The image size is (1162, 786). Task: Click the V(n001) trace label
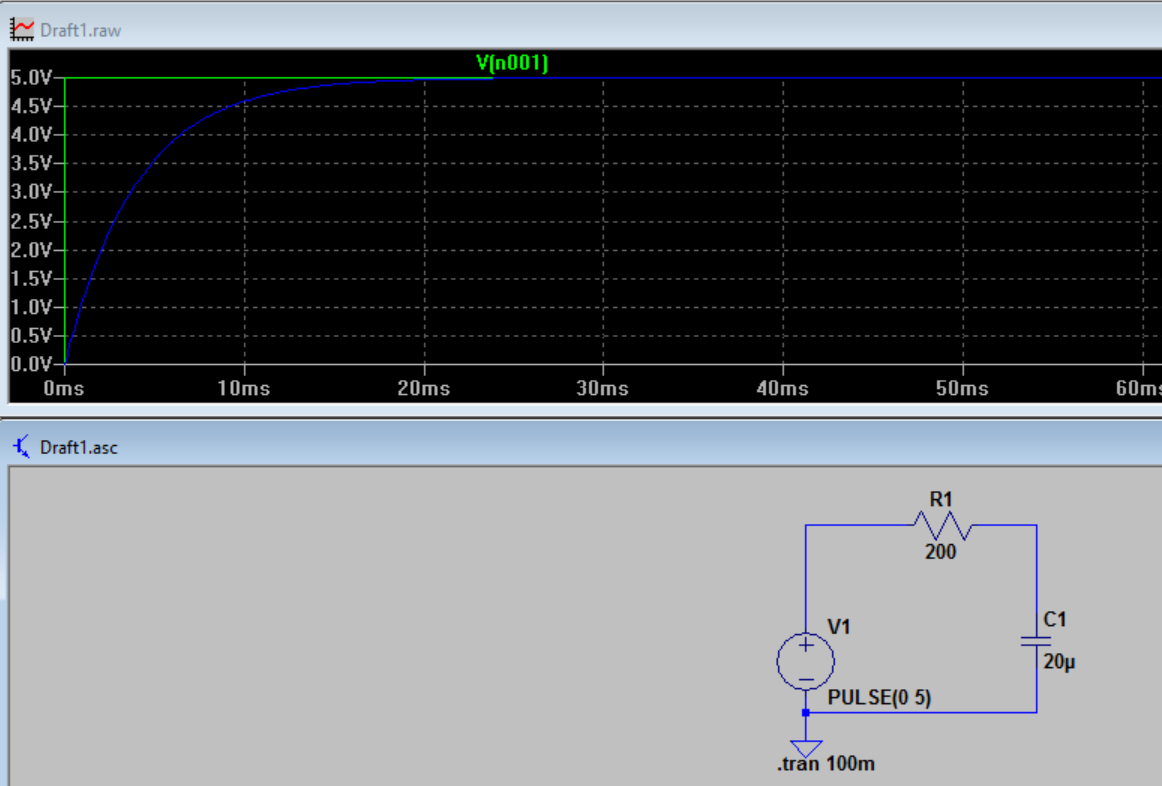(x=512, y=63)
